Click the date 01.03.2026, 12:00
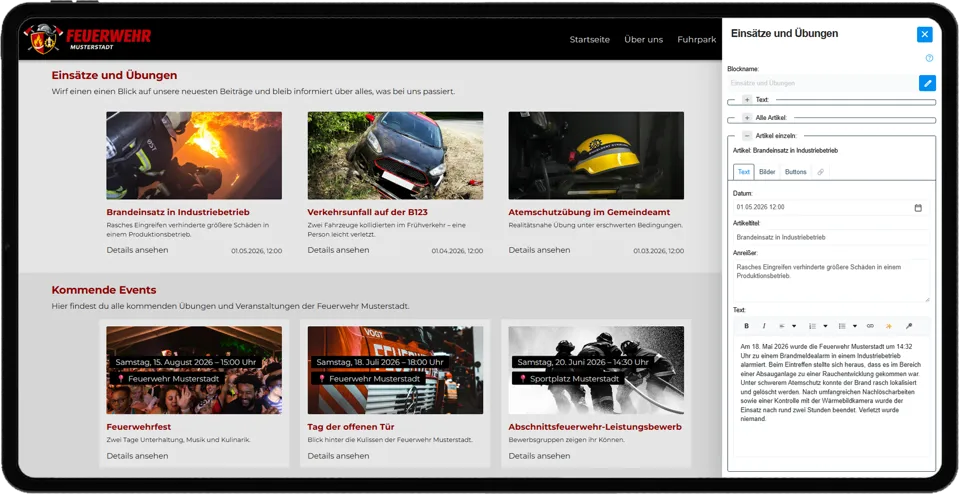Screen dimensions: 960x494 (x=658, y=251)
